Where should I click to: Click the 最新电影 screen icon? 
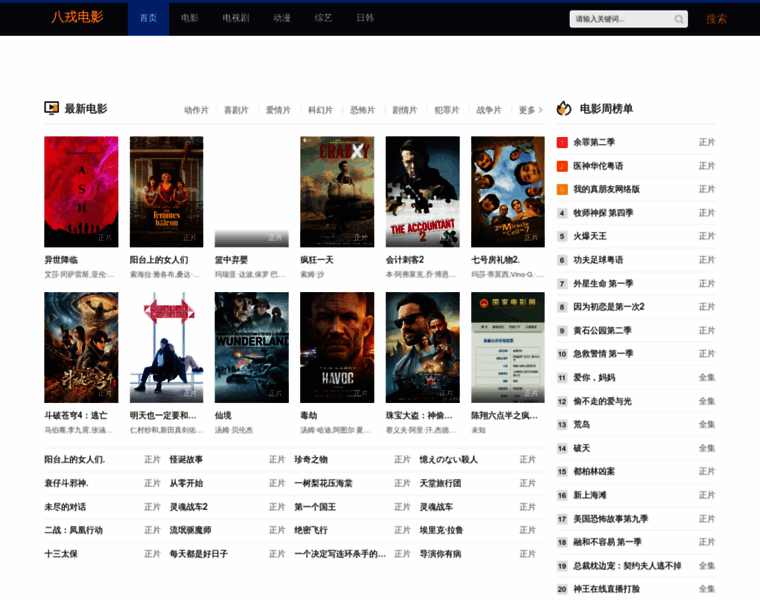point(51,108)
